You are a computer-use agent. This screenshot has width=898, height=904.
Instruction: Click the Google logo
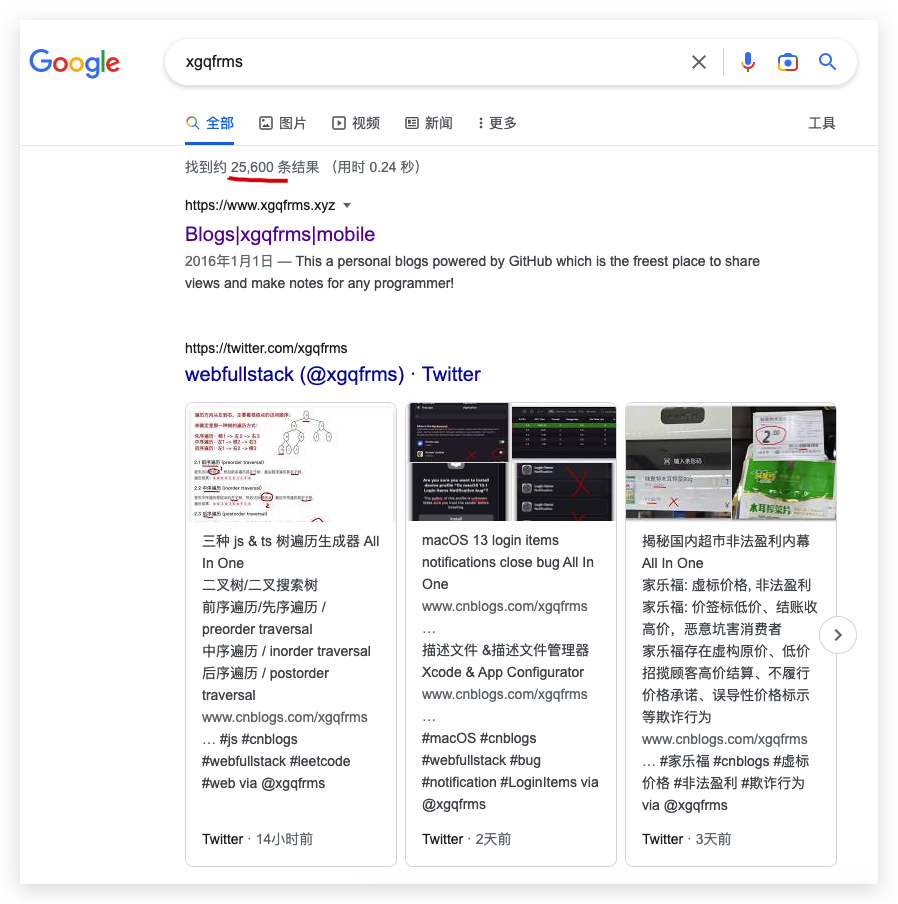click(x=74, y=63)
